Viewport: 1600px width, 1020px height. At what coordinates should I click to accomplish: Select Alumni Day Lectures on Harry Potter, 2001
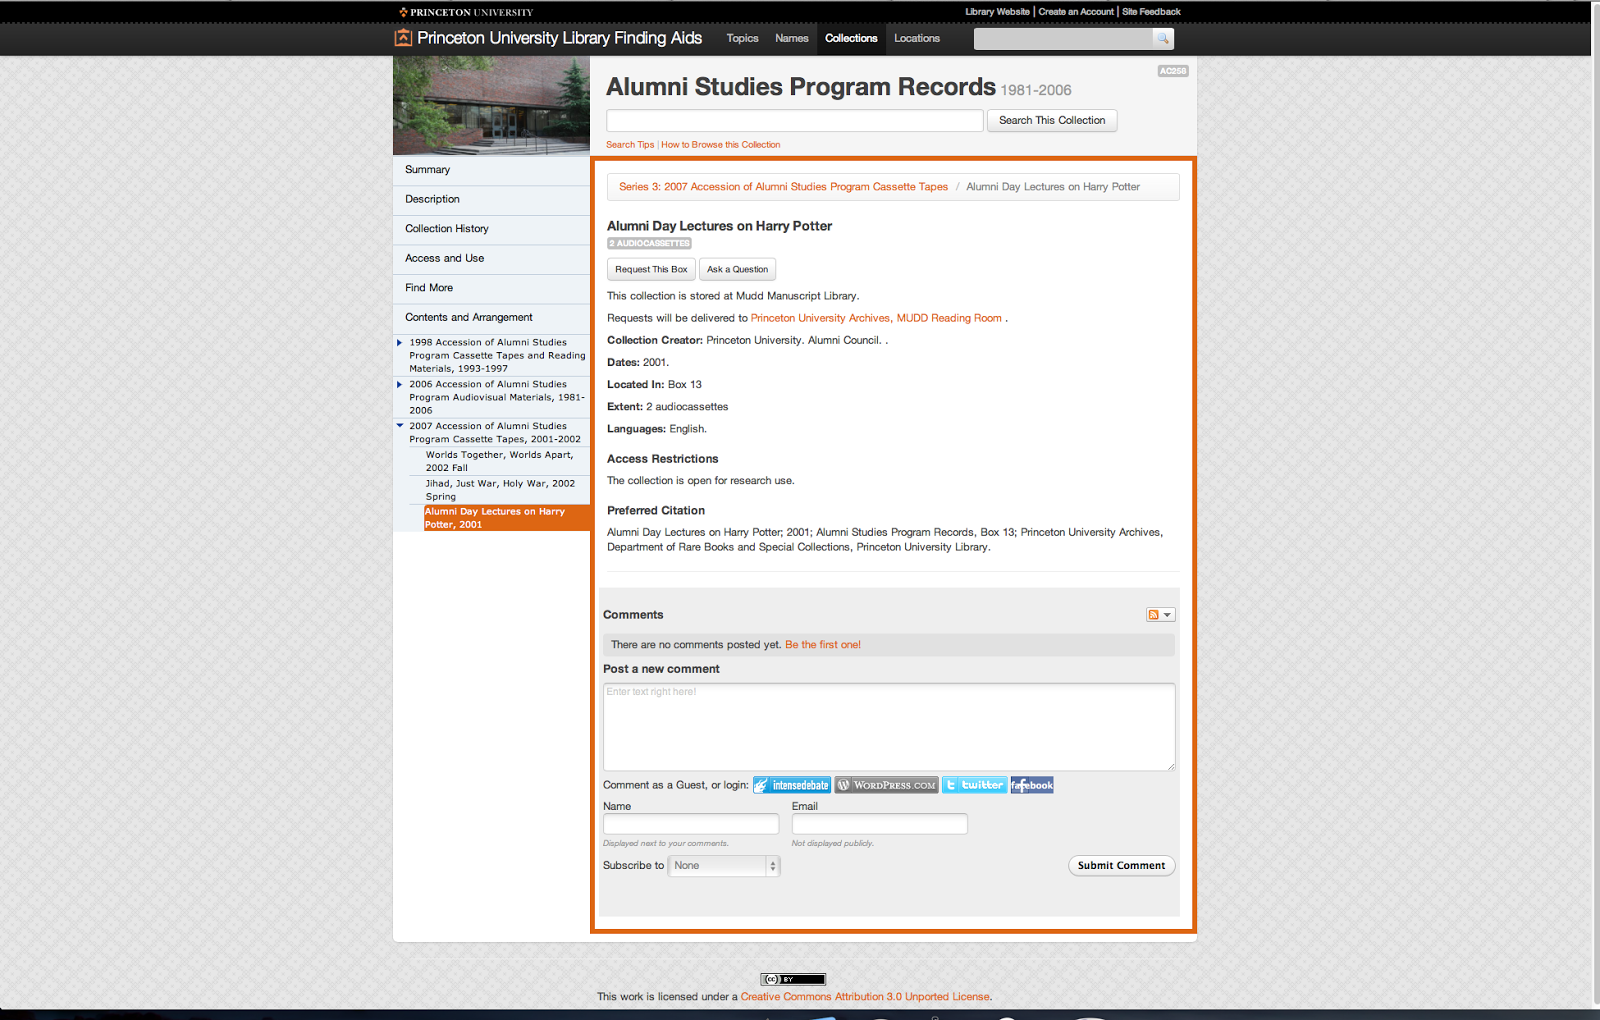pyautogui.click(x=507, y=518)
